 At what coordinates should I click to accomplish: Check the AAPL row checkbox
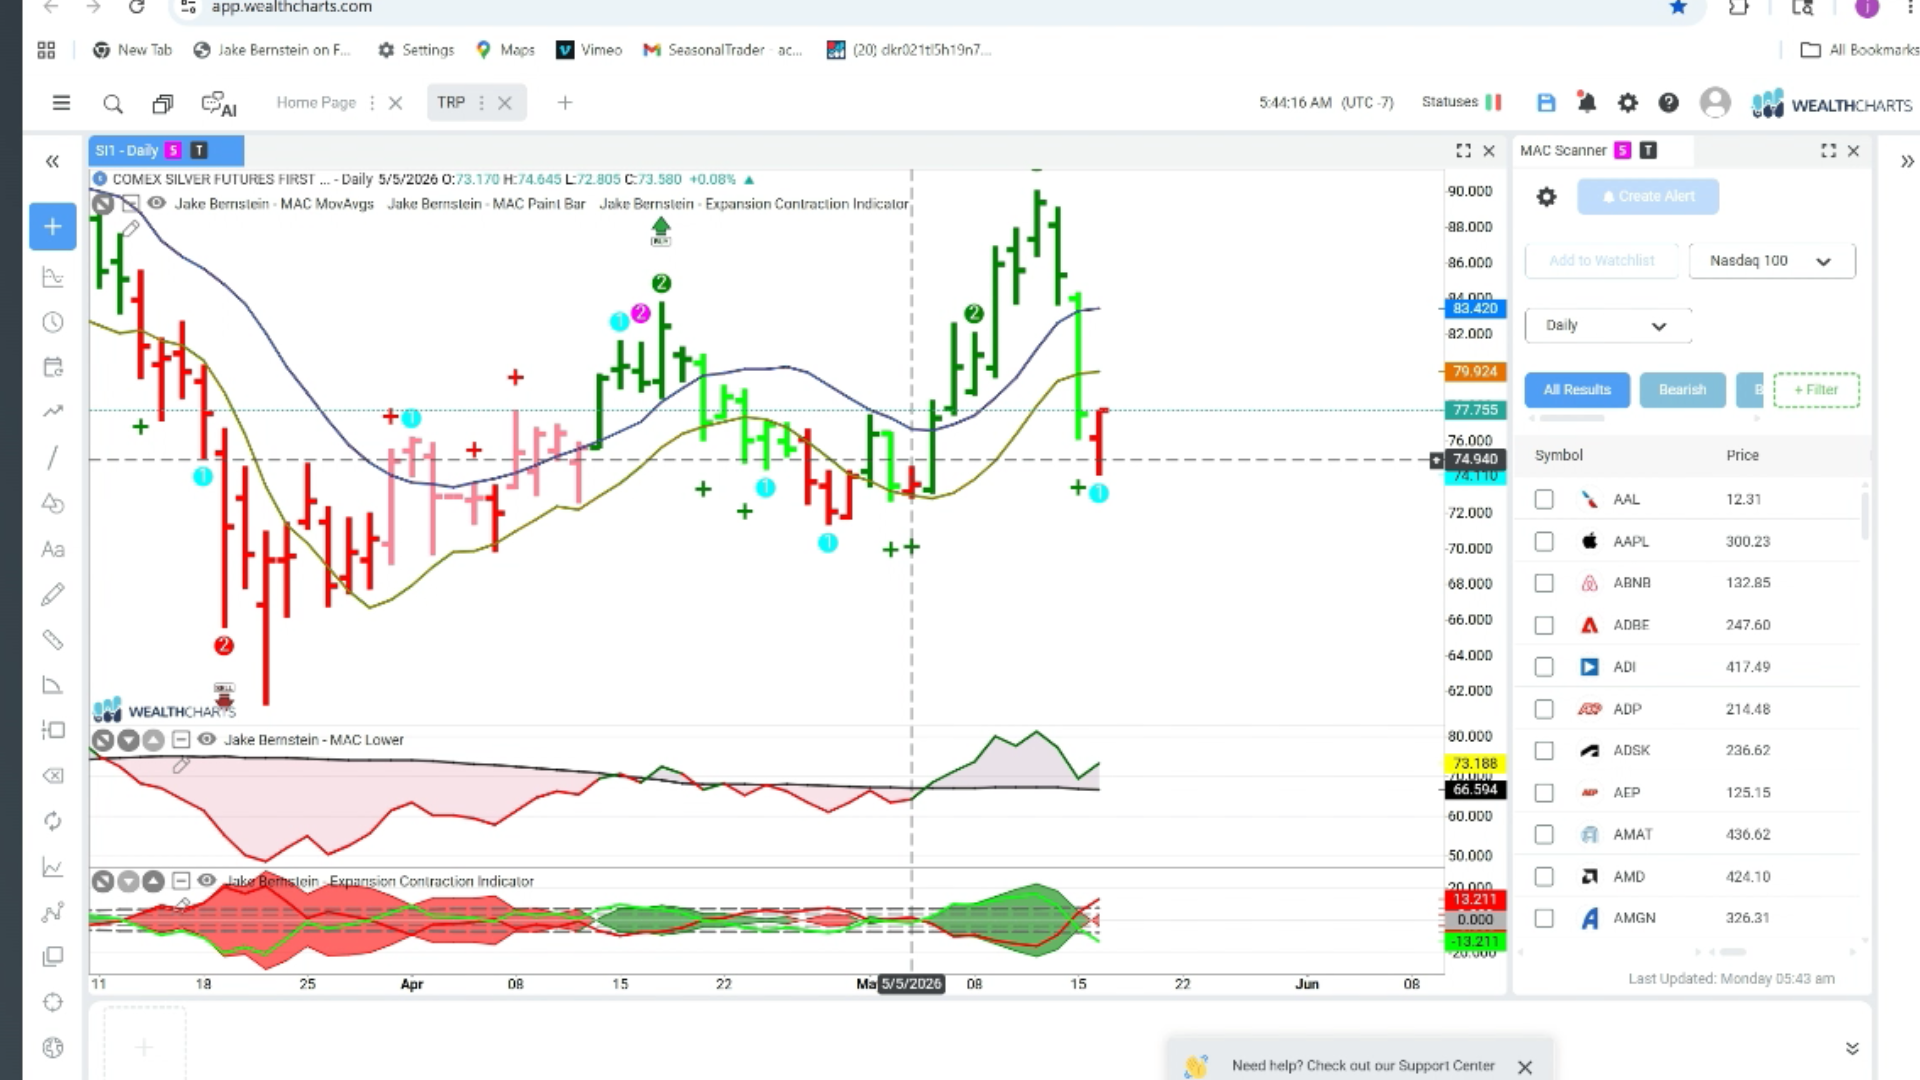[x=1544, y=541]
